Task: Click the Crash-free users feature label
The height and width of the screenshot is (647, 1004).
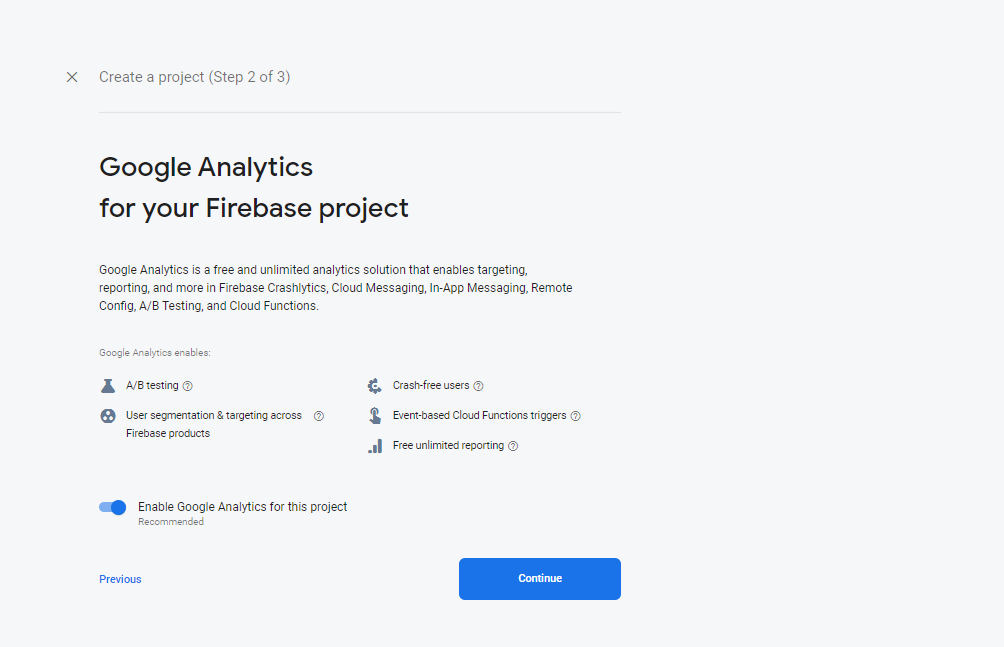Action: click(x=431, y=386)
